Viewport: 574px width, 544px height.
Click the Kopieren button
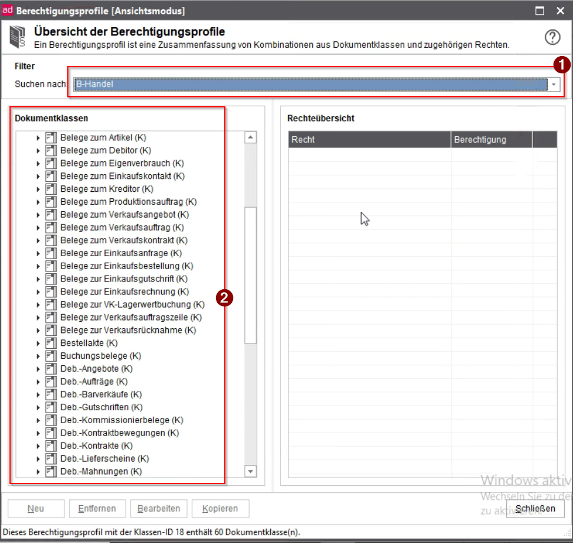(220, 508)
